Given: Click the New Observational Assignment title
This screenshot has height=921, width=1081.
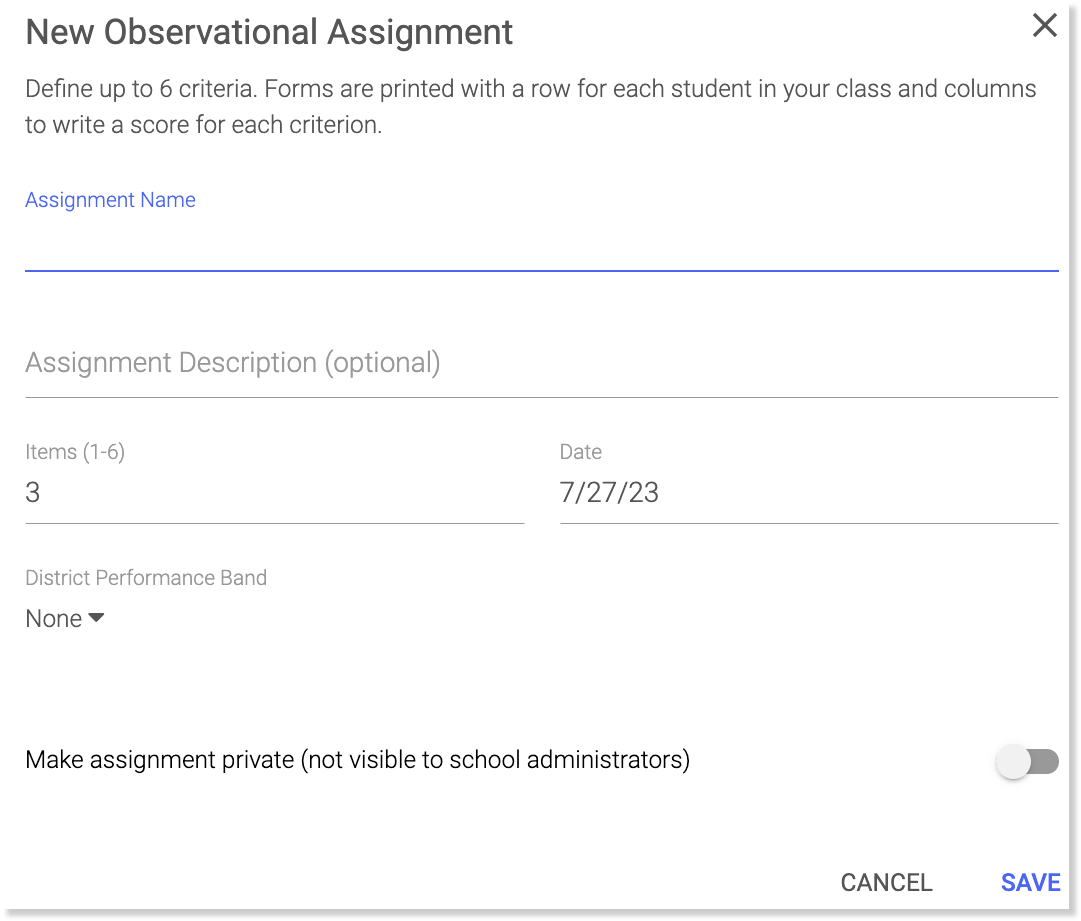Looking at the screenshot, I should point(269,32).
